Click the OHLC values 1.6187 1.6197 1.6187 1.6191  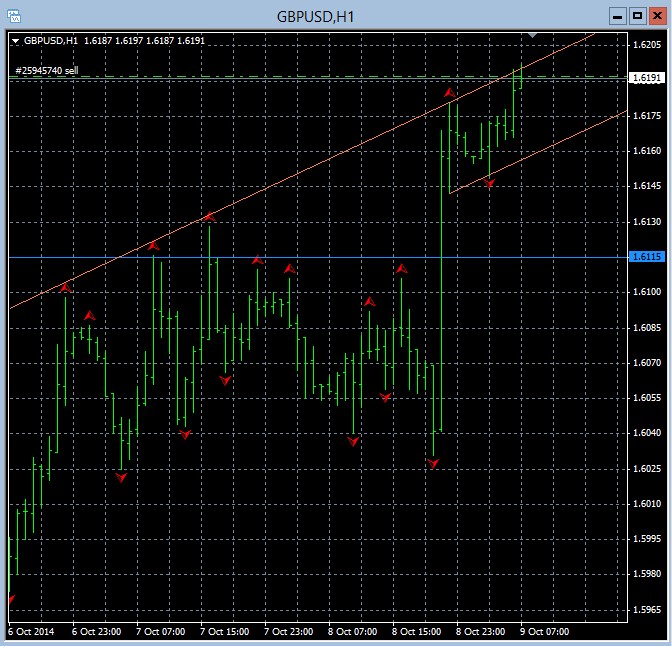pyautogui.click(x=144, y=41)
